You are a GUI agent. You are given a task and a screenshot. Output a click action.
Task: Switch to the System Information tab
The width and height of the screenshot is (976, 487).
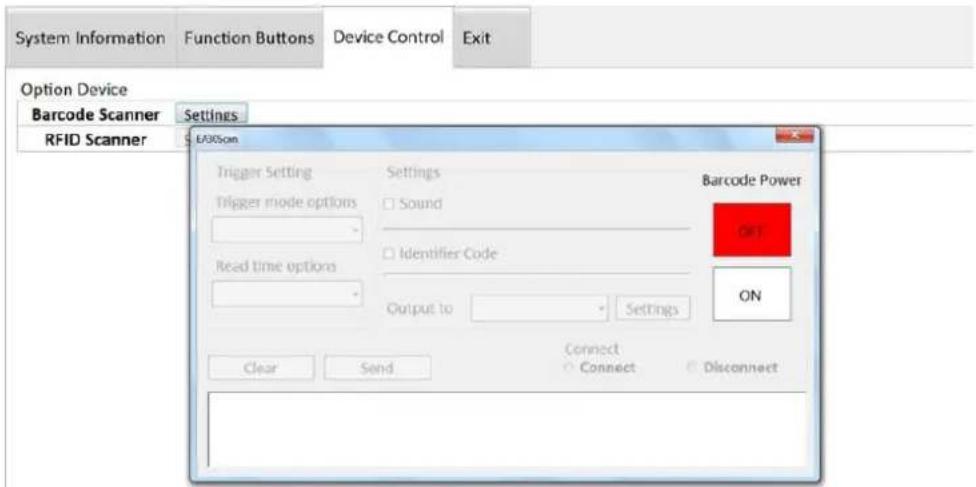click(90, 38)
